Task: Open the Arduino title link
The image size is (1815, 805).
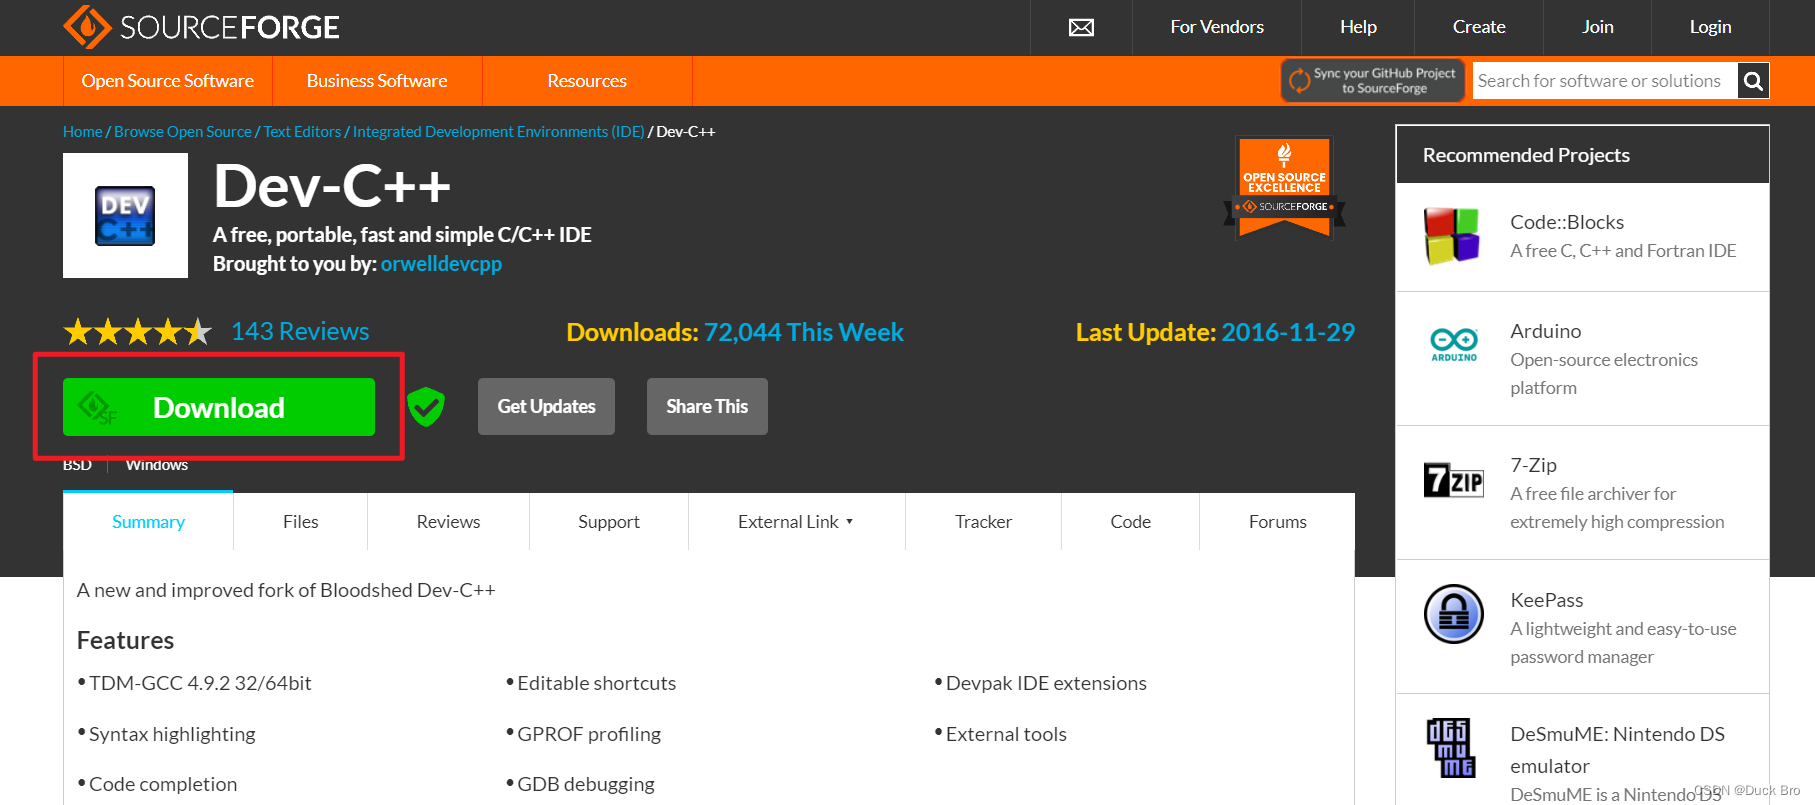Action: coord(1546,331)
